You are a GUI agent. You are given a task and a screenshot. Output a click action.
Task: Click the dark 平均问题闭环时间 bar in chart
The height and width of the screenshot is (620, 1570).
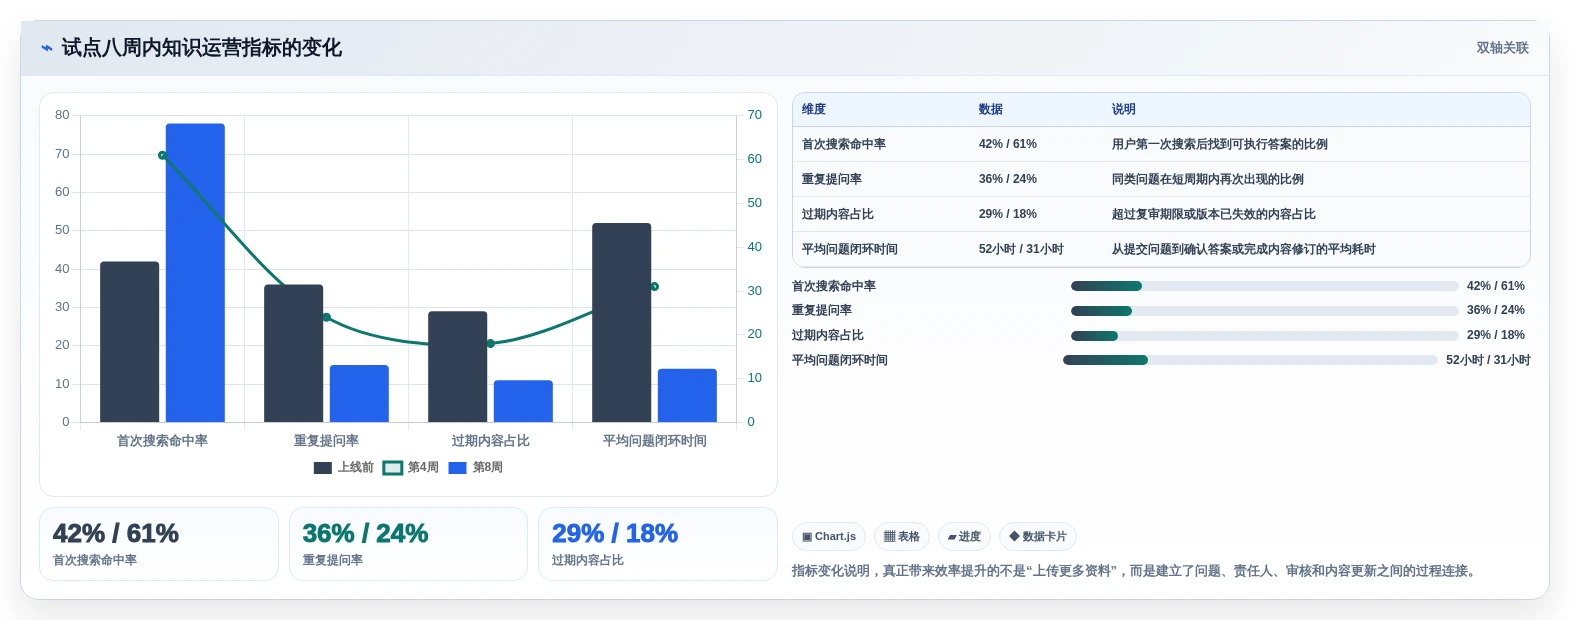point(622,322)
